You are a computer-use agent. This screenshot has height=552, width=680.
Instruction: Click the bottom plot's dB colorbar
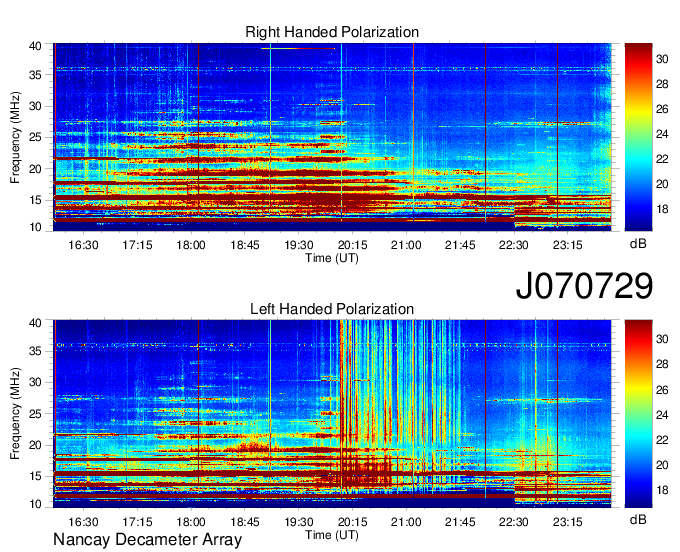pos(638,414)
